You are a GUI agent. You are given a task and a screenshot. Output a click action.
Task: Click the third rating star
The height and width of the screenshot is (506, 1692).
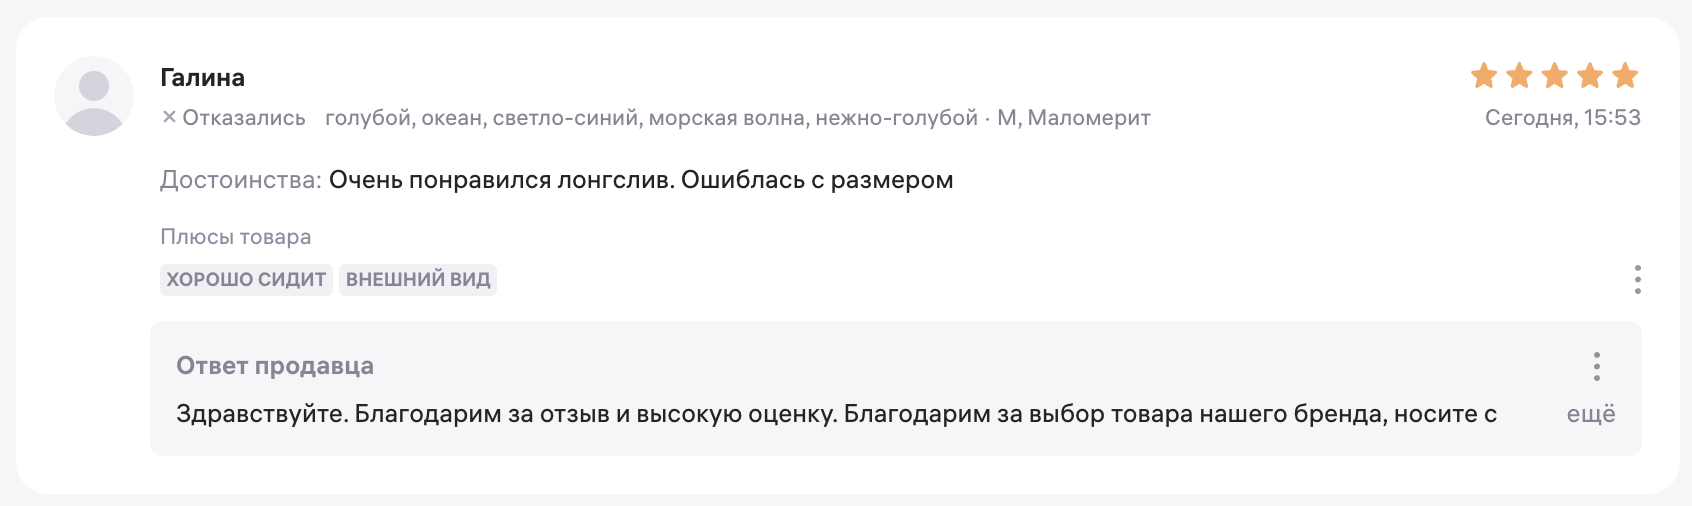pyautogui.click(x=1555, y=76)
